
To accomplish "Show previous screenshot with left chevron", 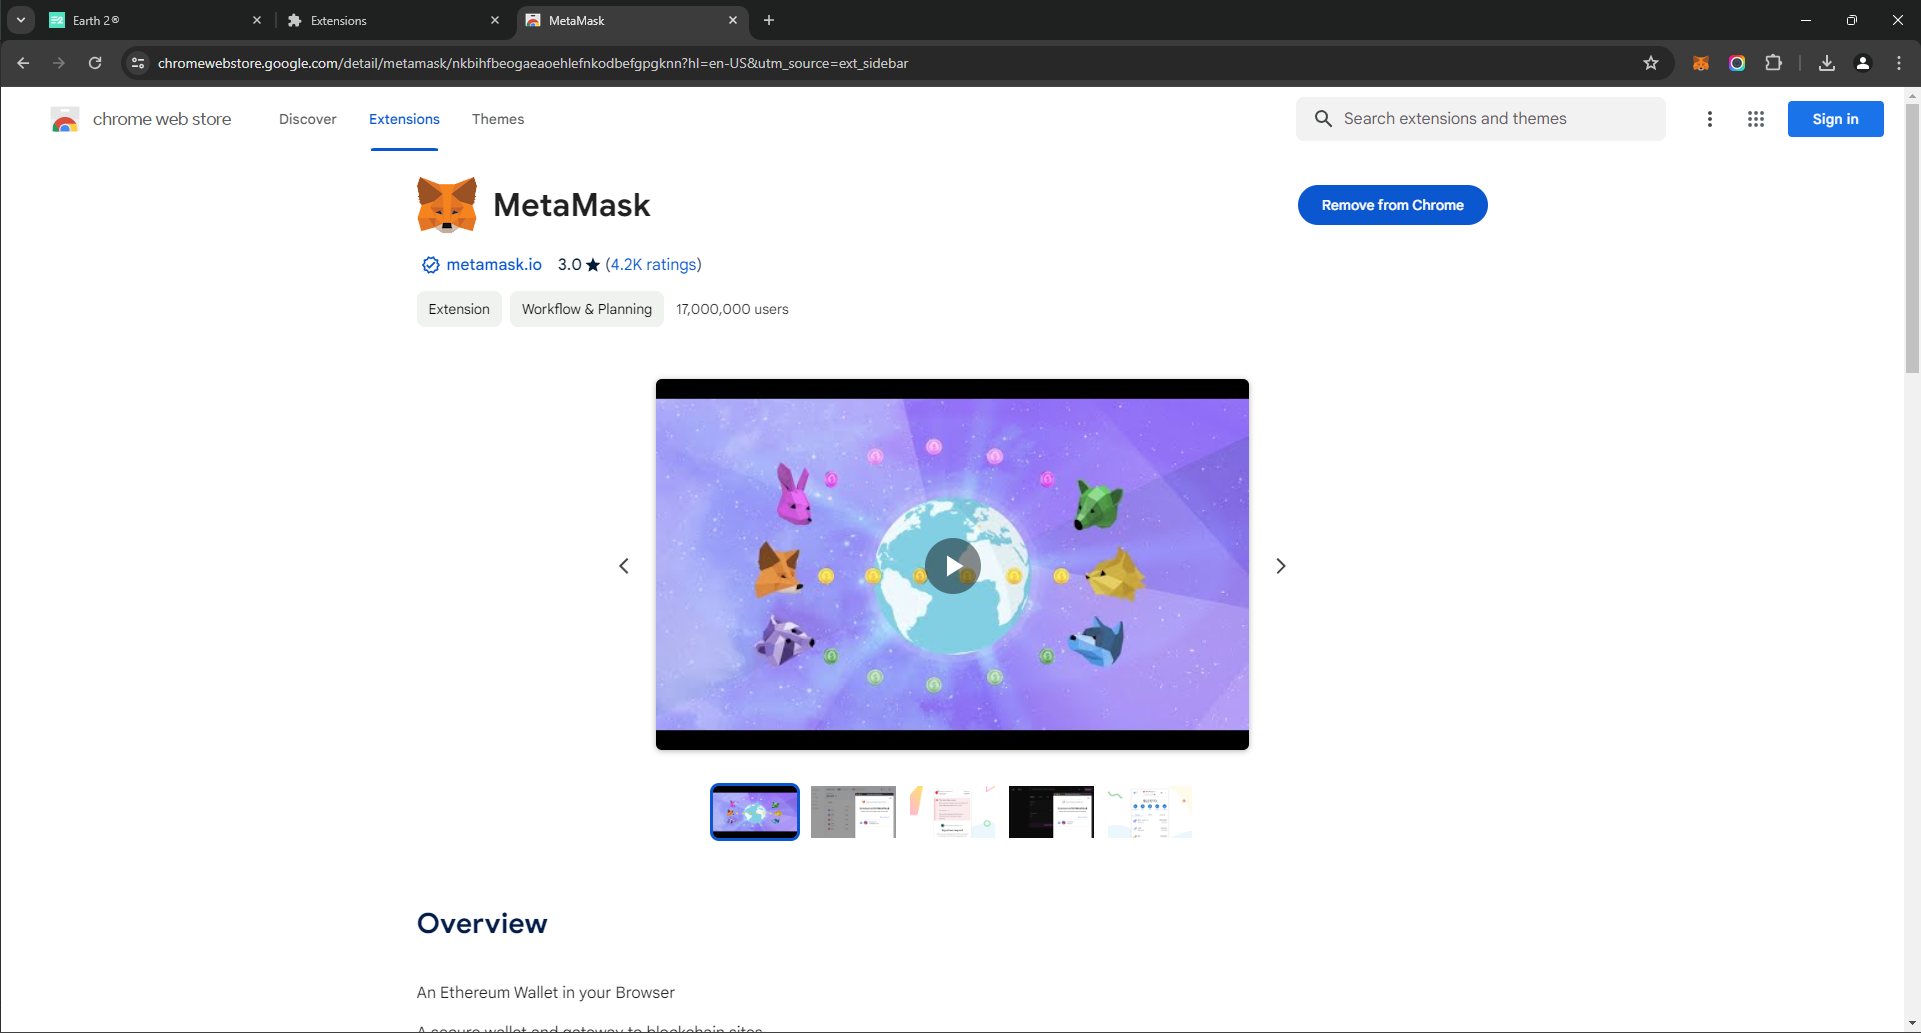I will tap(624, 566).
